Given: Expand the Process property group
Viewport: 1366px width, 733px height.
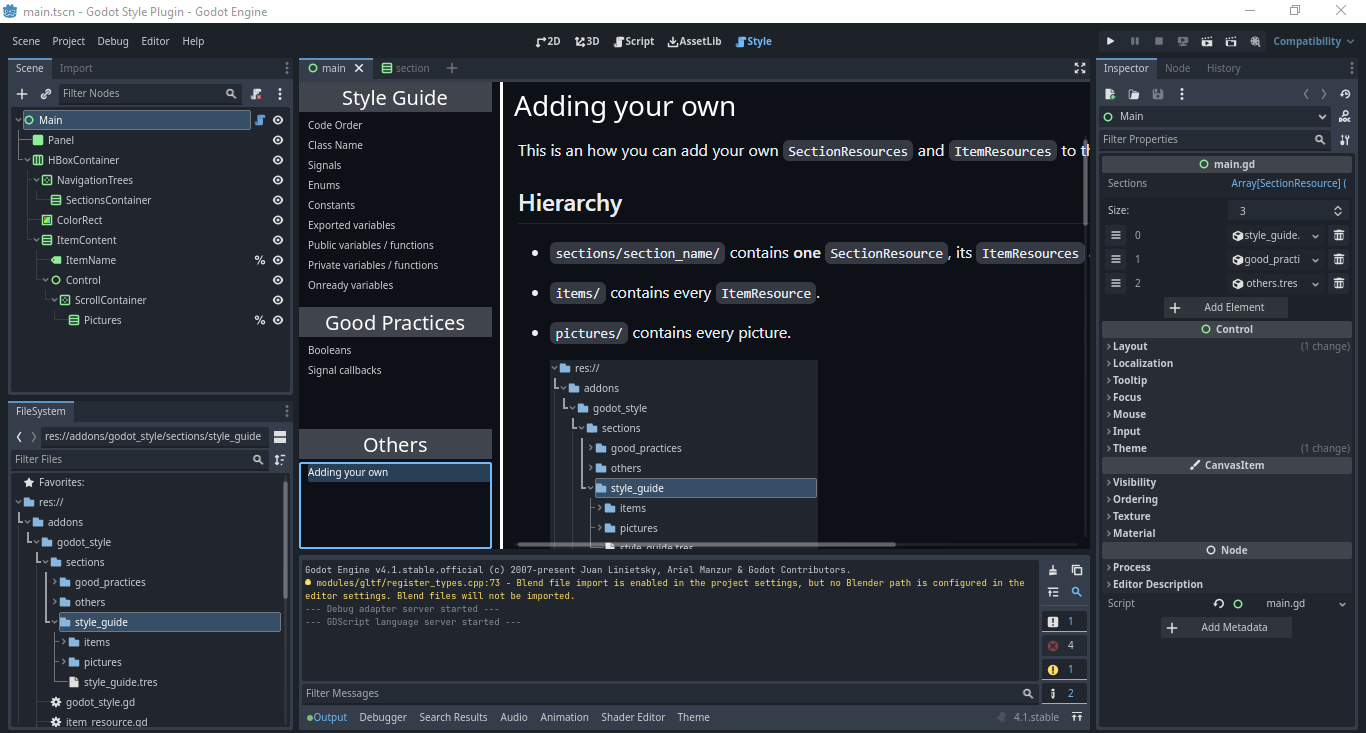Looking at the screenshot, I should (x=1131, y=567).
